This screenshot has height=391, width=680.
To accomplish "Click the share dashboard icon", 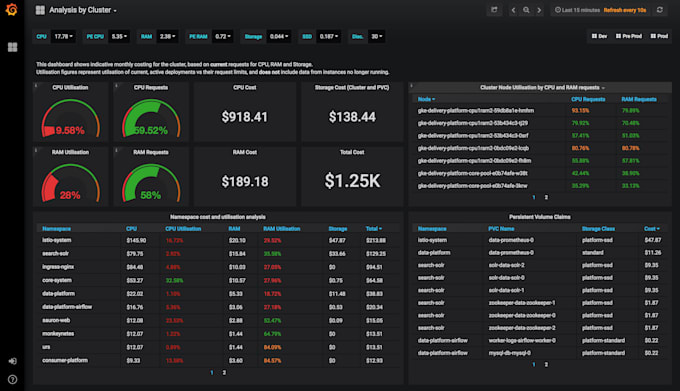I will [x=494, y=10].
